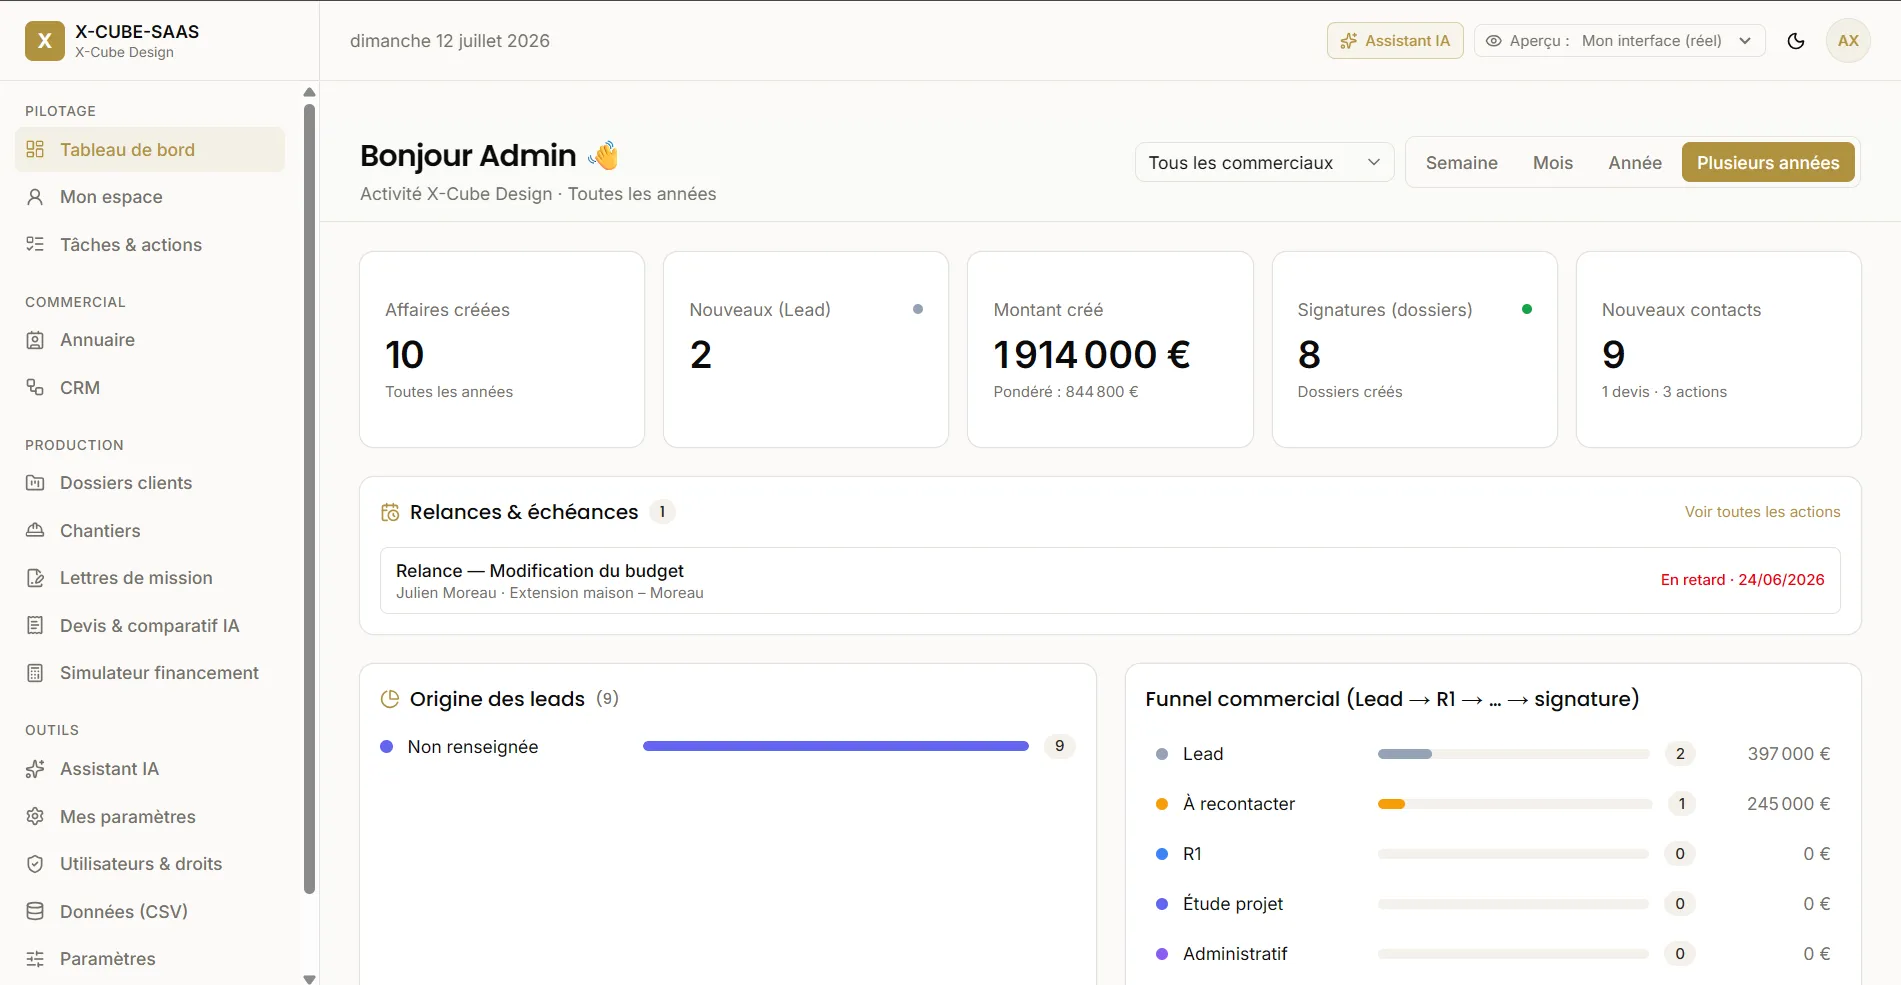Click the Annuaire contact book icon
The width and height of the screenshot is (1901, 985).
[x=35, y=340]
